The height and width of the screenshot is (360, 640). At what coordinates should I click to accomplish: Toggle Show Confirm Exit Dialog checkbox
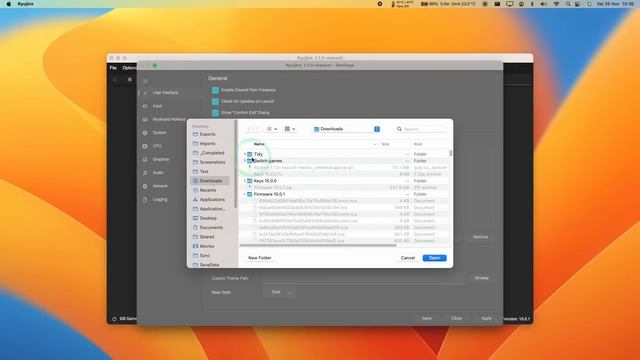tap(215, 113)
